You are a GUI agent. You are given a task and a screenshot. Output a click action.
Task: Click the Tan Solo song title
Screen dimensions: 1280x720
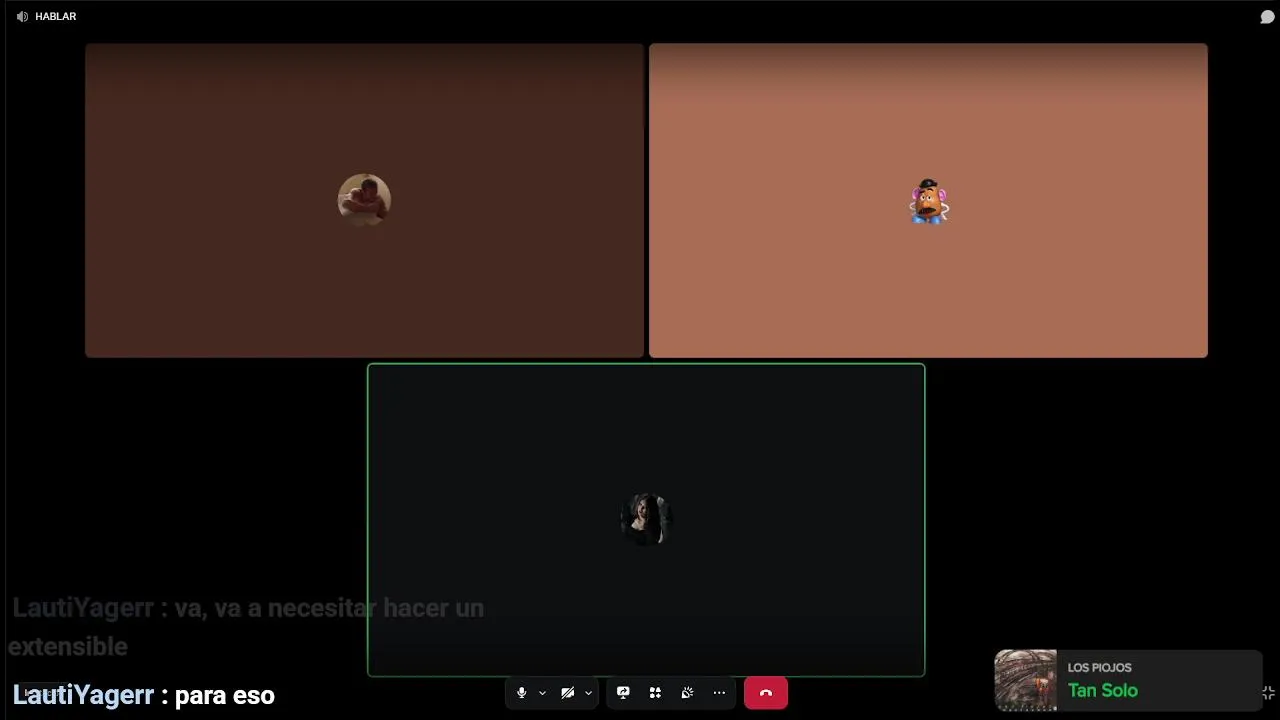(1102, 691)
